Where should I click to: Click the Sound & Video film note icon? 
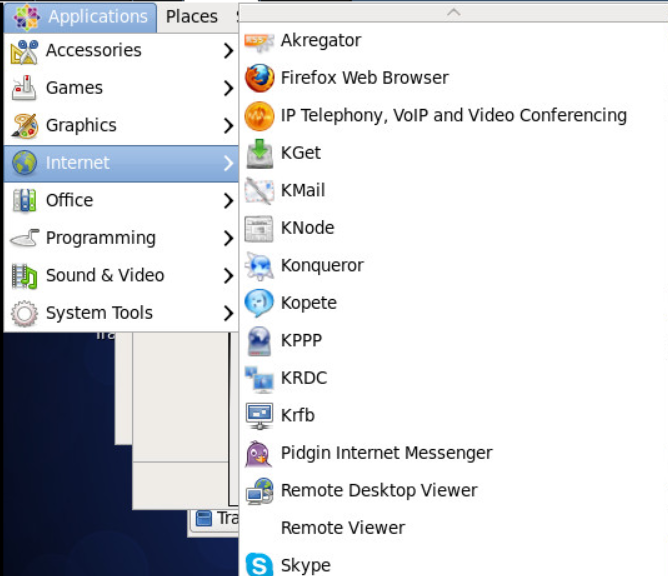point(24,276)
